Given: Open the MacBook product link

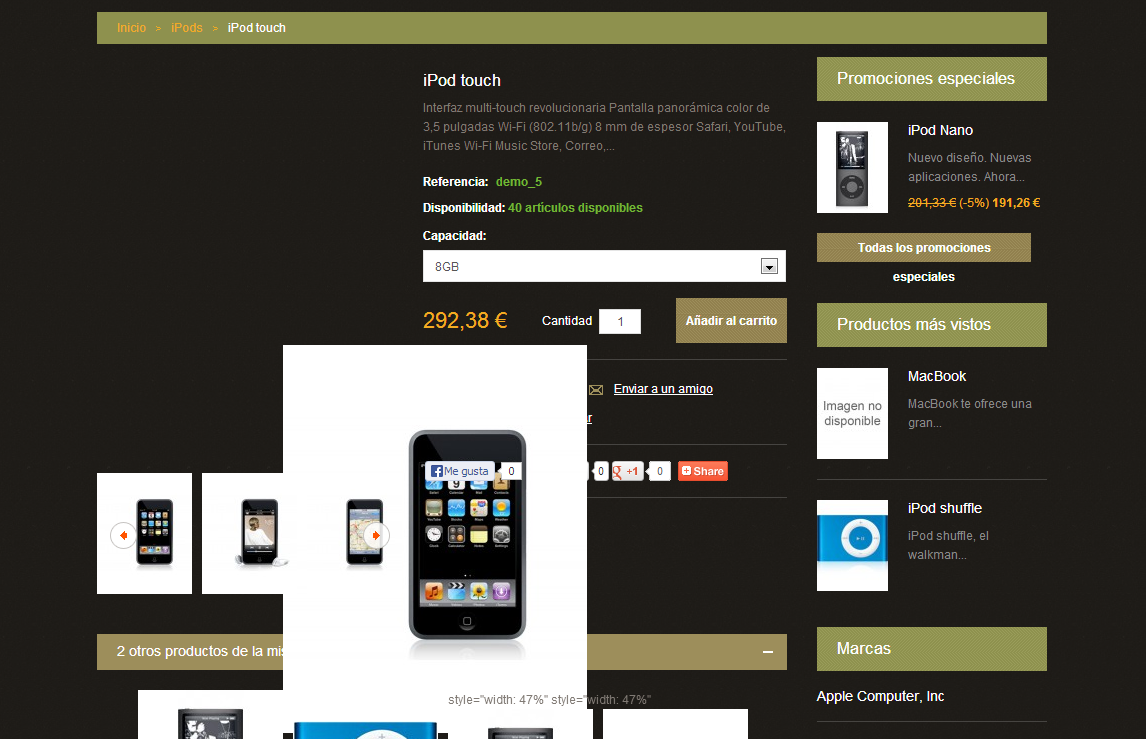Looking at the screenshot, I should point(937,376).
